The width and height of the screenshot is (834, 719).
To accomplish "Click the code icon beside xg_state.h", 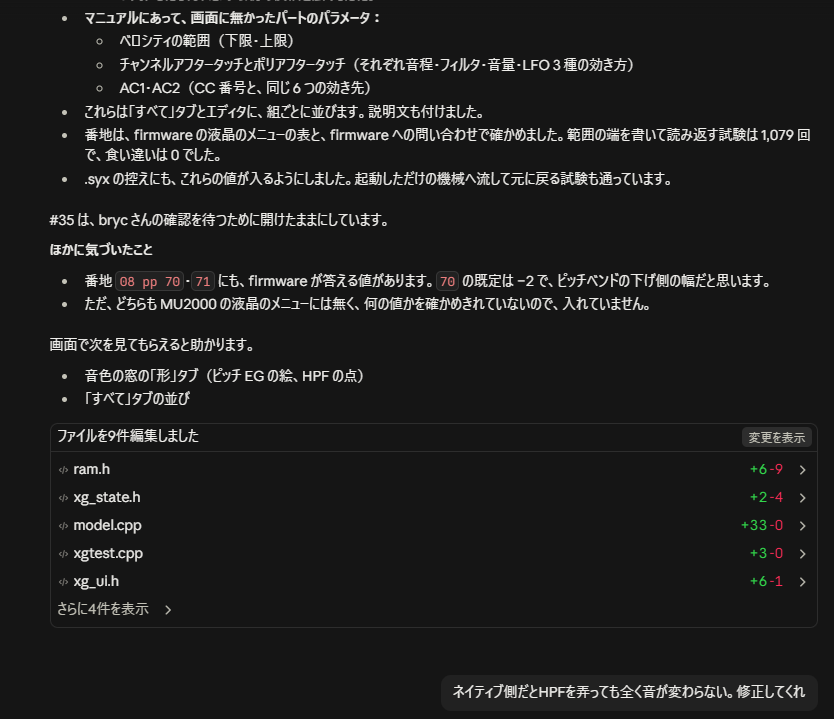I will pos(63,498).
